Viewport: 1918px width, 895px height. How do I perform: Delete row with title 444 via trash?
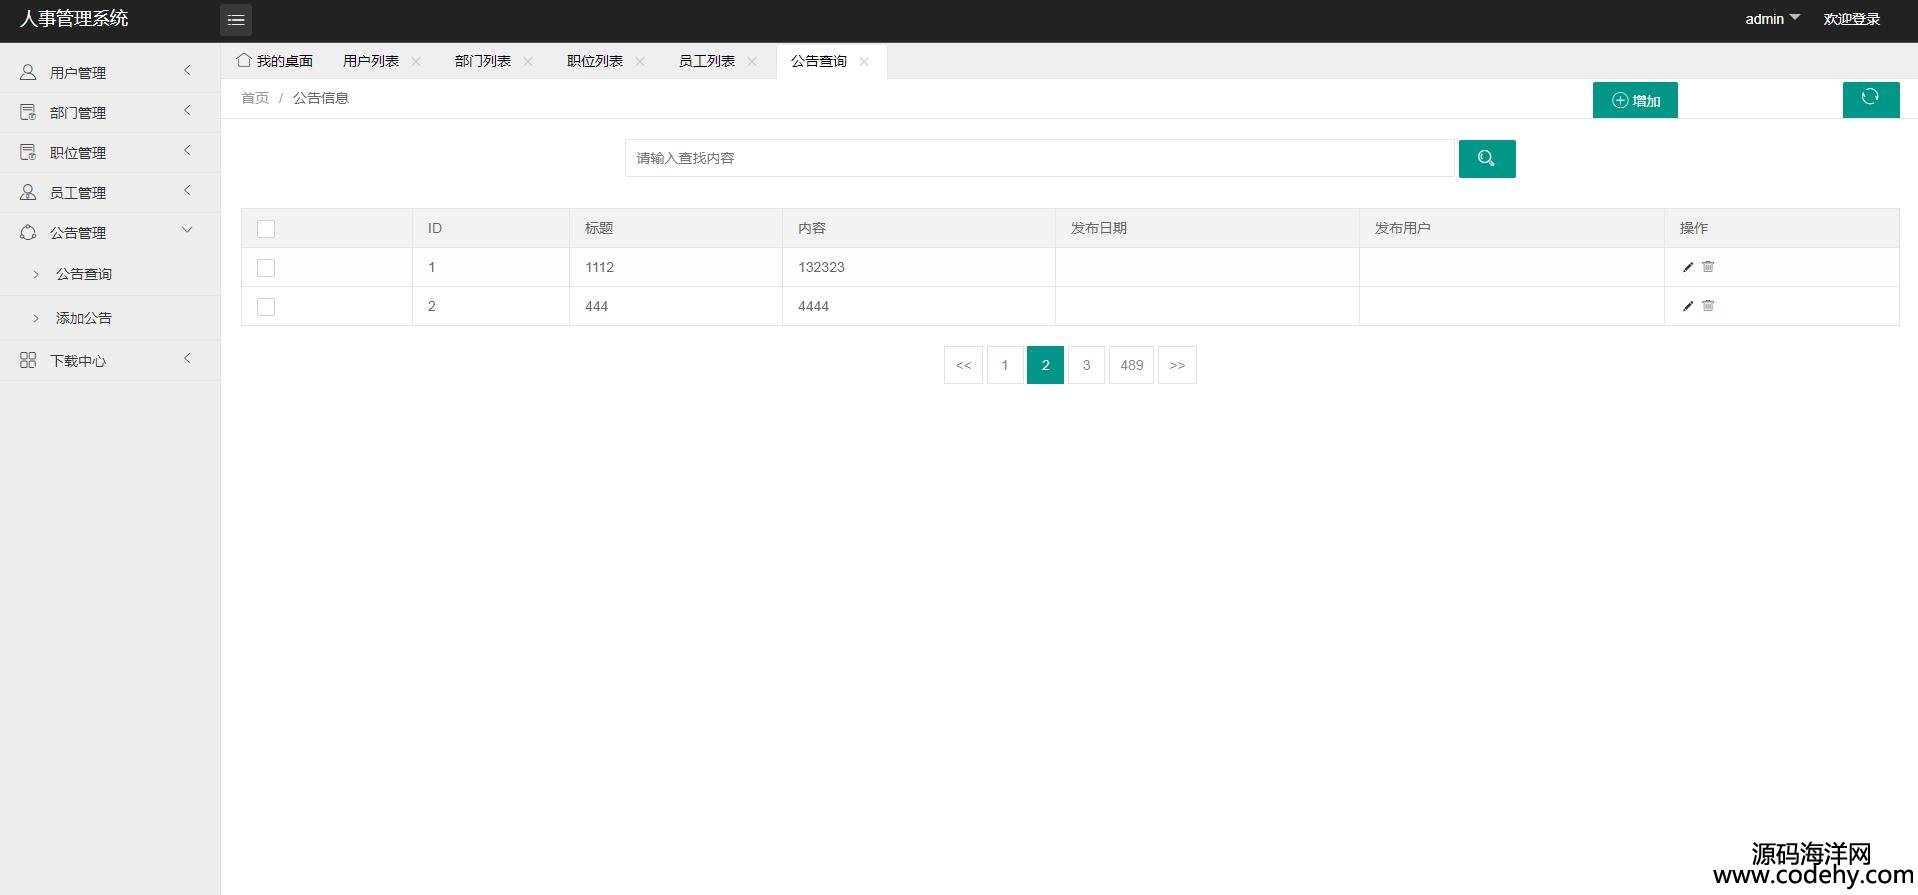[x=1708, y=306]
